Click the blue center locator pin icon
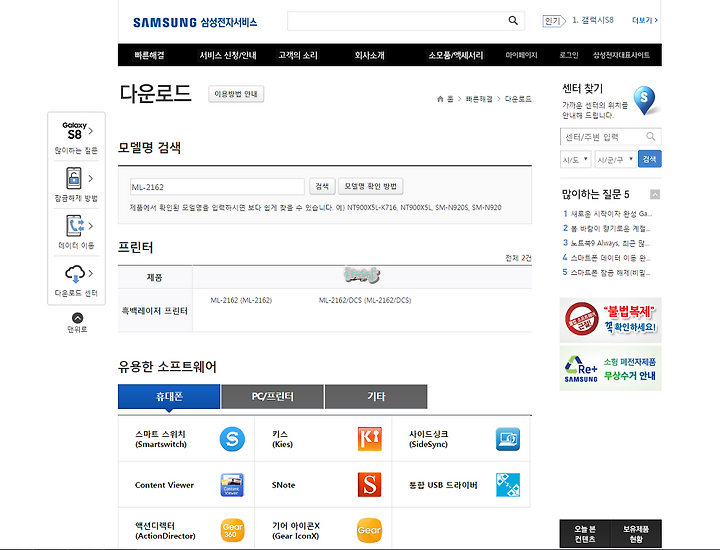This screenshot has width=720, height=550. pyautogui.click(x=644, y=100)
